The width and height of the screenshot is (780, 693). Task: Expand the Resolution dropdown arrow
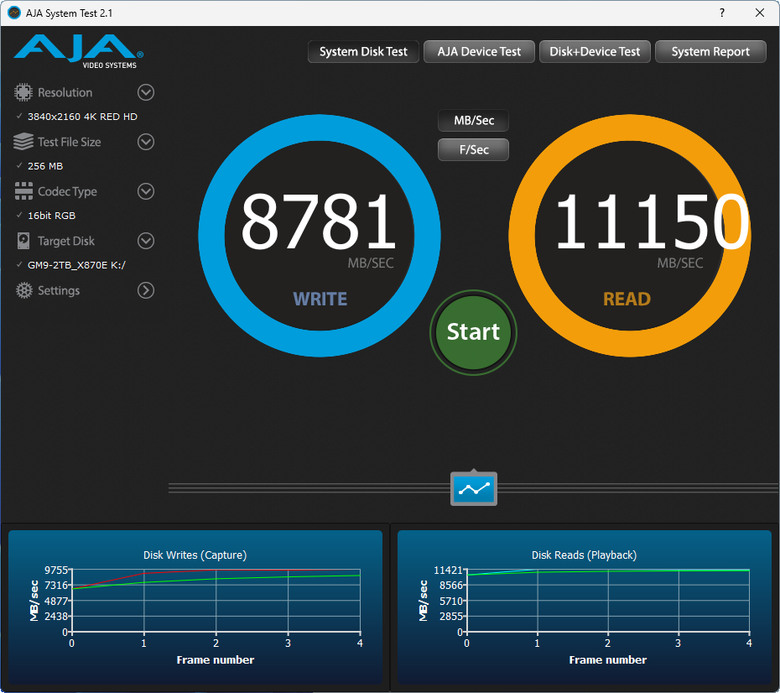point(146,93)
